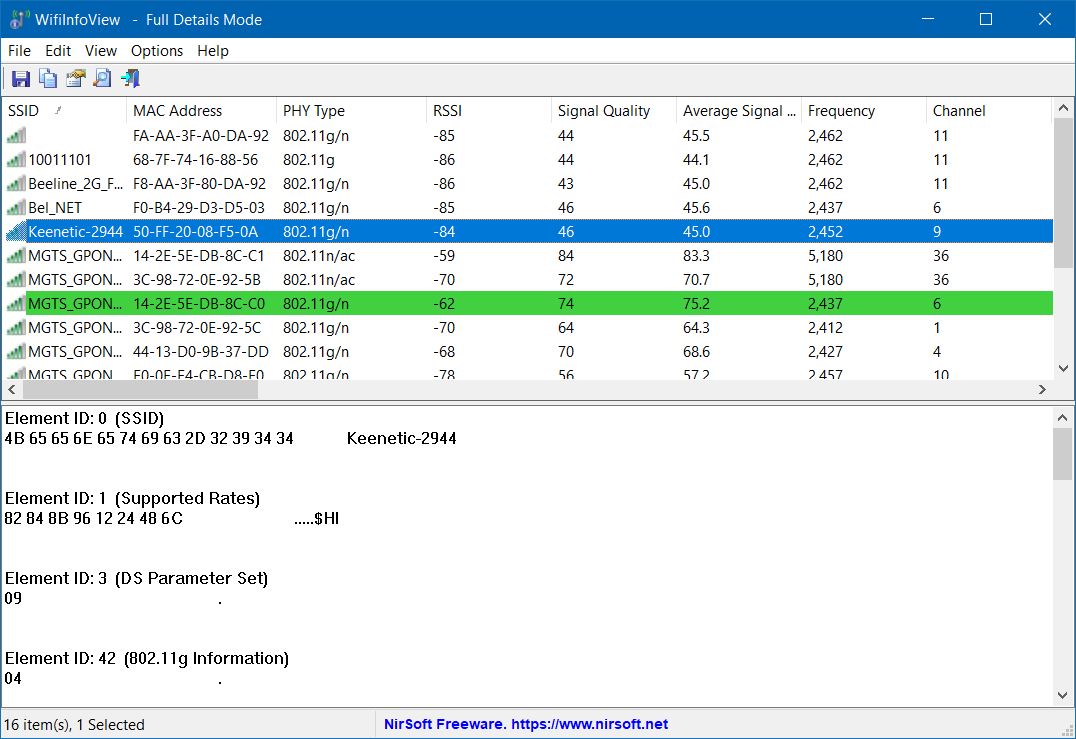1076x739 pixels.
Task: Click the RSSI value -59
Action: click(x=444, y=256)
